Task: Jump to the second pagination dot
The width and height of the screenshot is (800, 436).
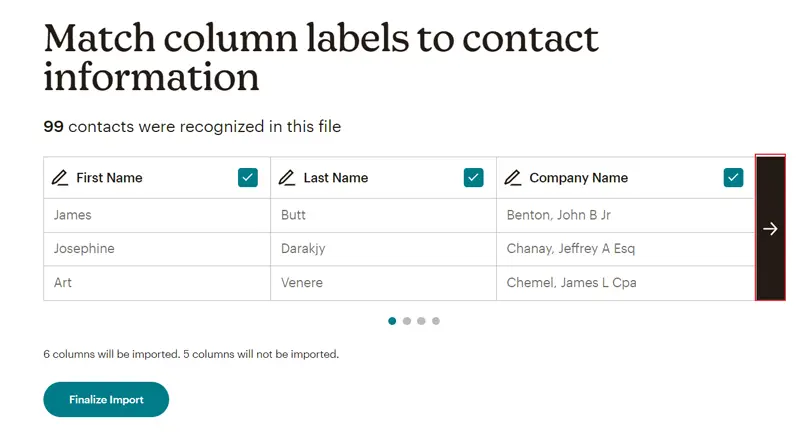Action: pyautogui.click(x=407, y=321)
